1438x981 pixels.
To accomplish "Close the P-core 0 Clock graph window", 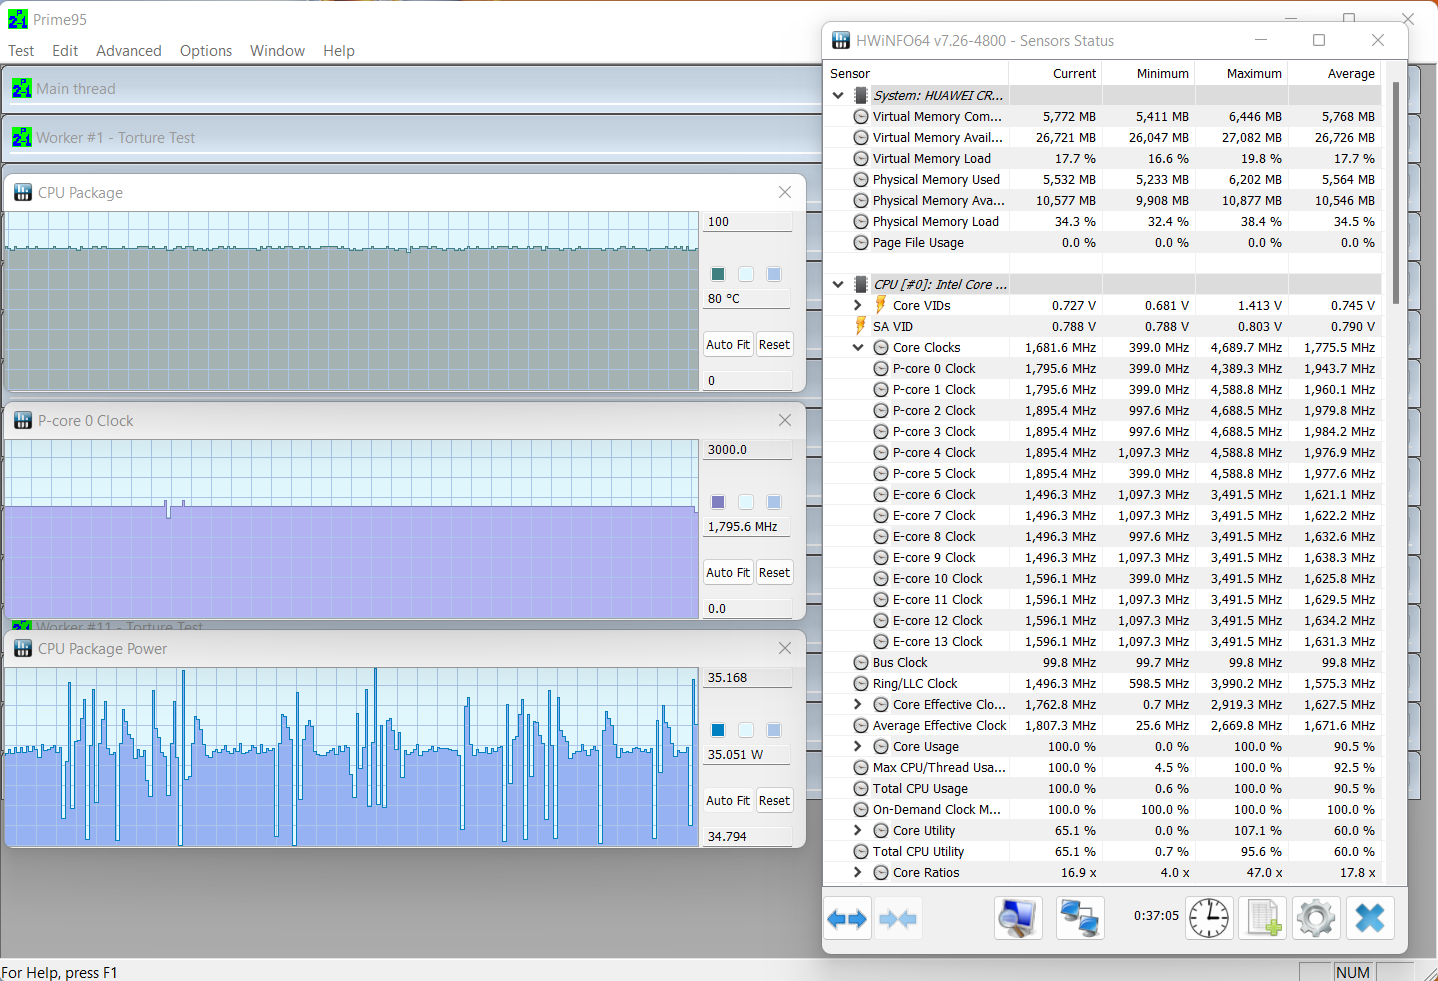I will coord(785,420).
